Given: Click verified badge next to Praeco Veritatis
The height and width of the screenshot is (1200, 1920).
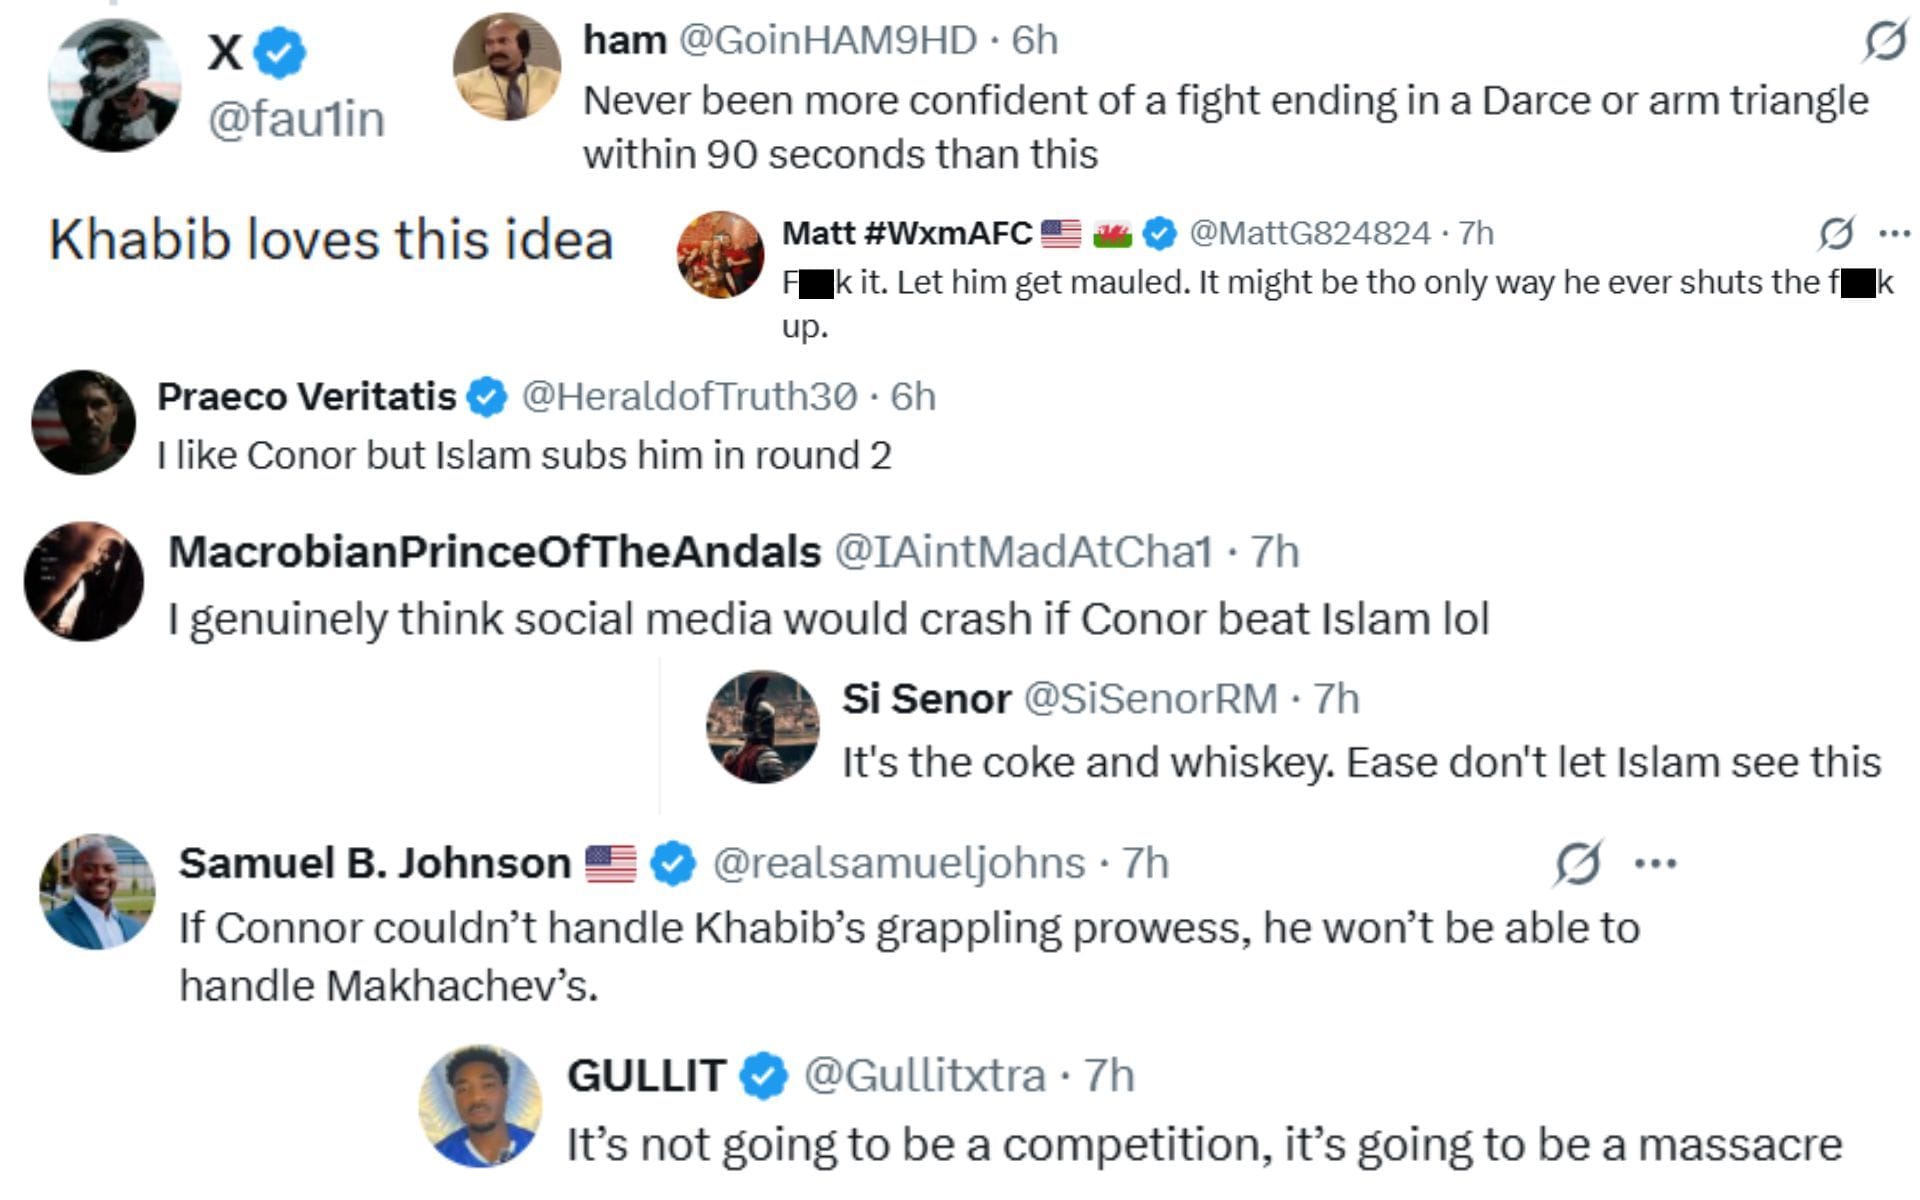Looking at the screenshot, I should point(481,396).
